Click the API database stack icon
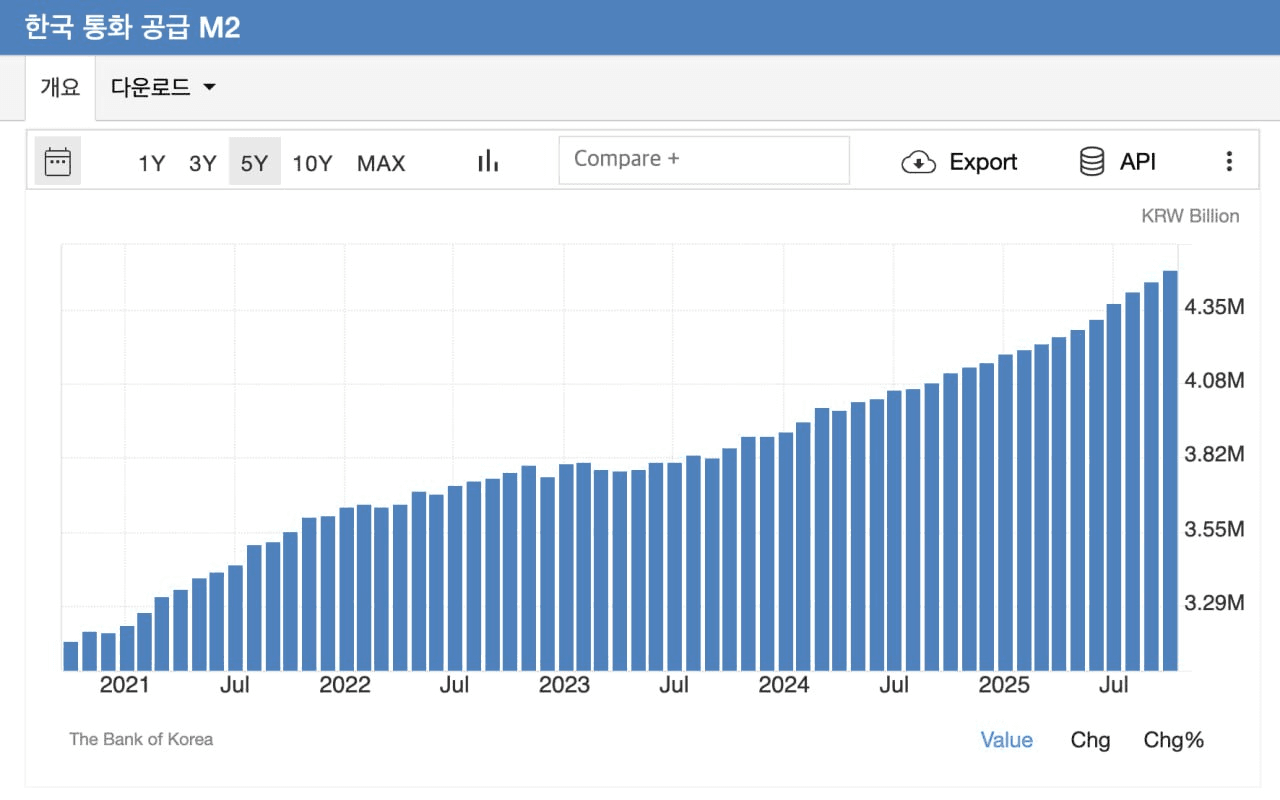The width and height of the screenshot is (1280, 800). click(1092, 162)
